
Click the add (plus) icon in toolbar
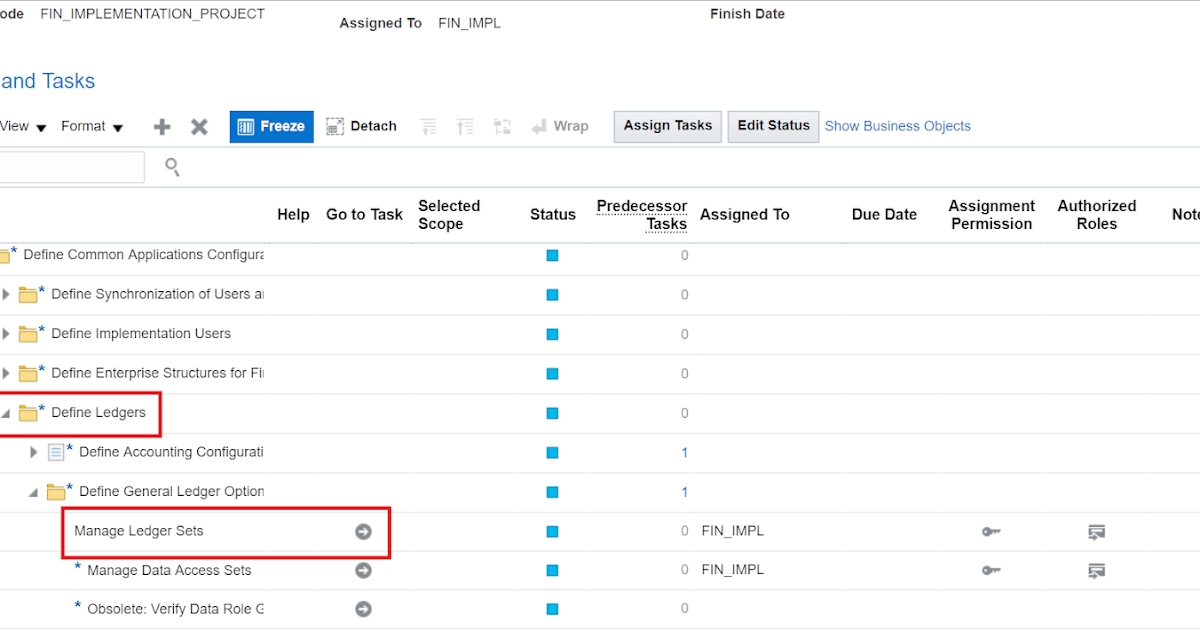tap(162, 127)
